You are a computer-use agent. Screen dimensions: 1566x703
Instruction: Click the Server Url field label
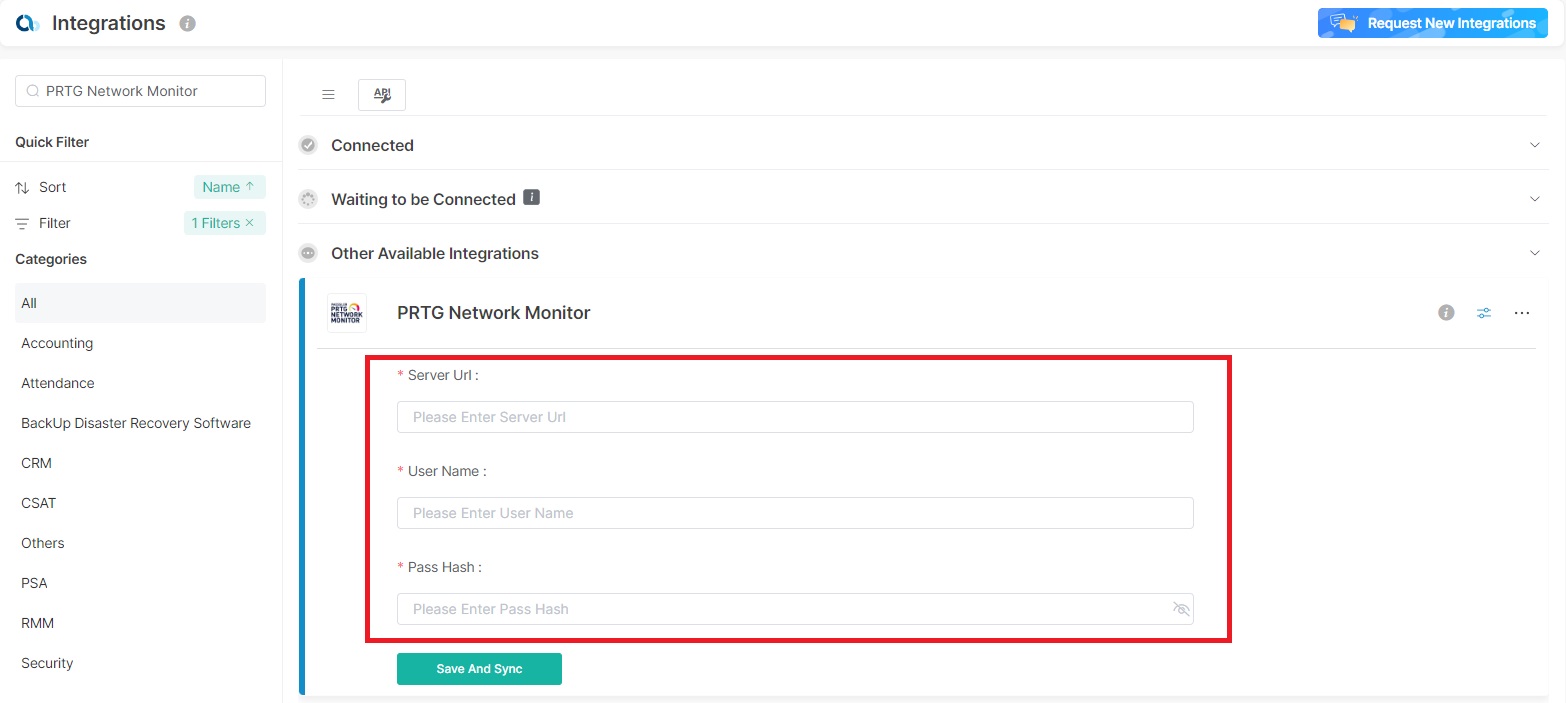(x=438, y=375)
